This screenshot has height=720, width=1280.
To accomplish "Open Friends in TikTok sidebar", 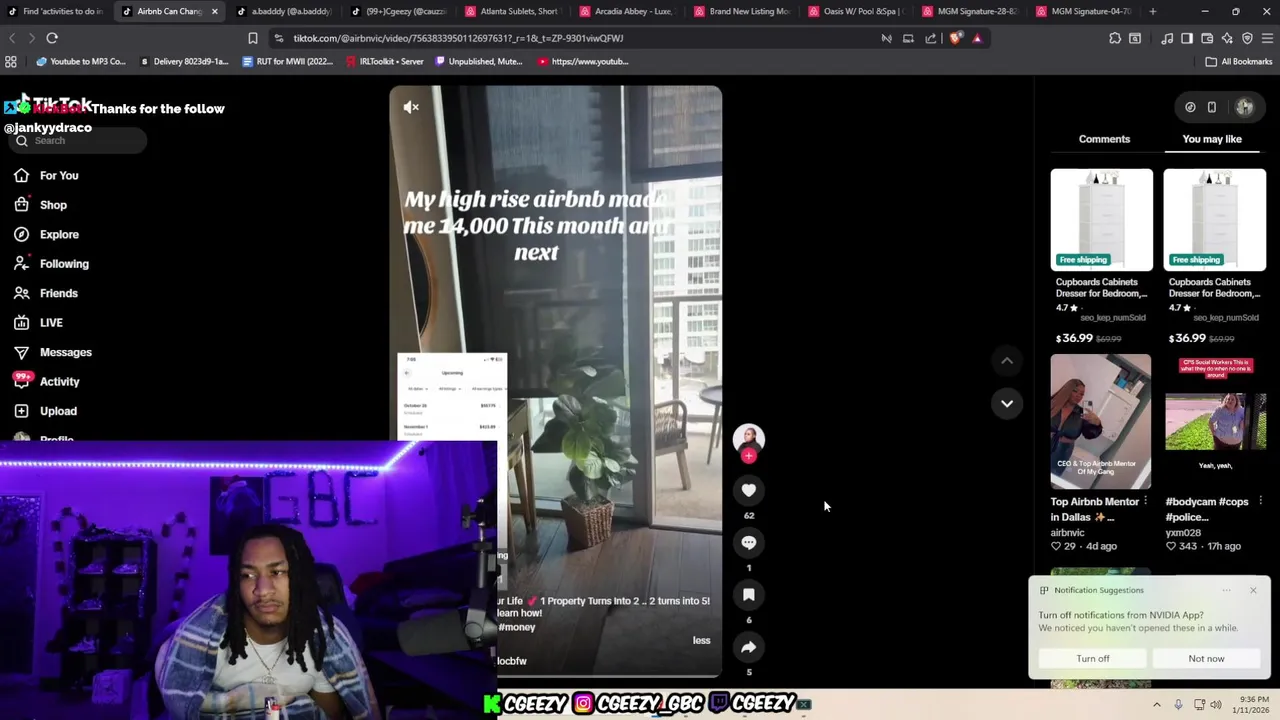I will 58,293.
